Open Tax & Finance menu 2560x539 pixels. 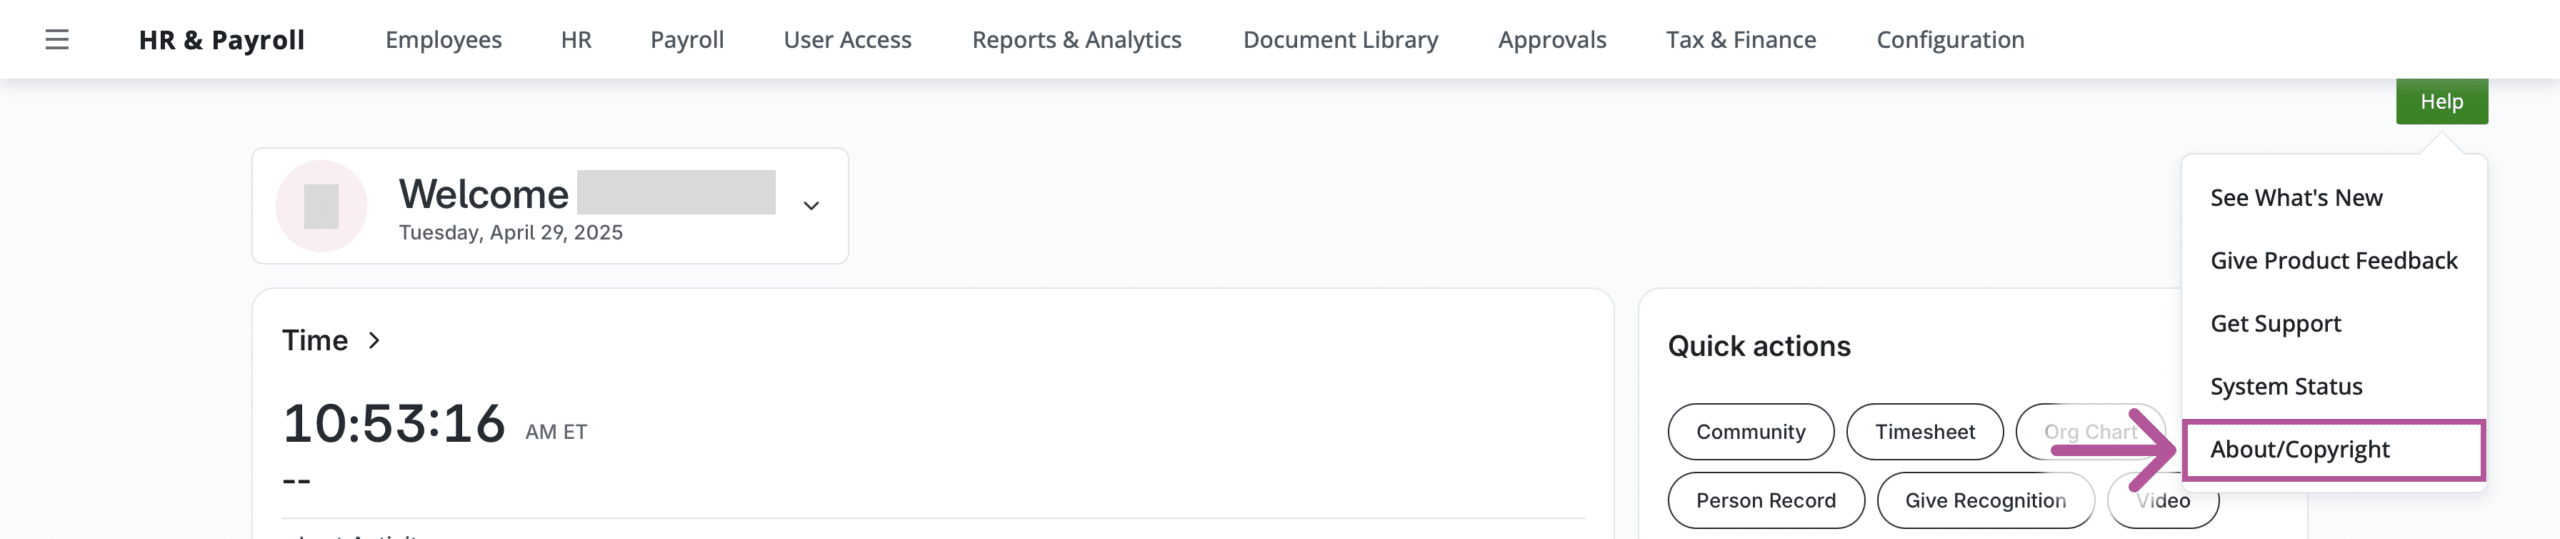[1741, 40]
